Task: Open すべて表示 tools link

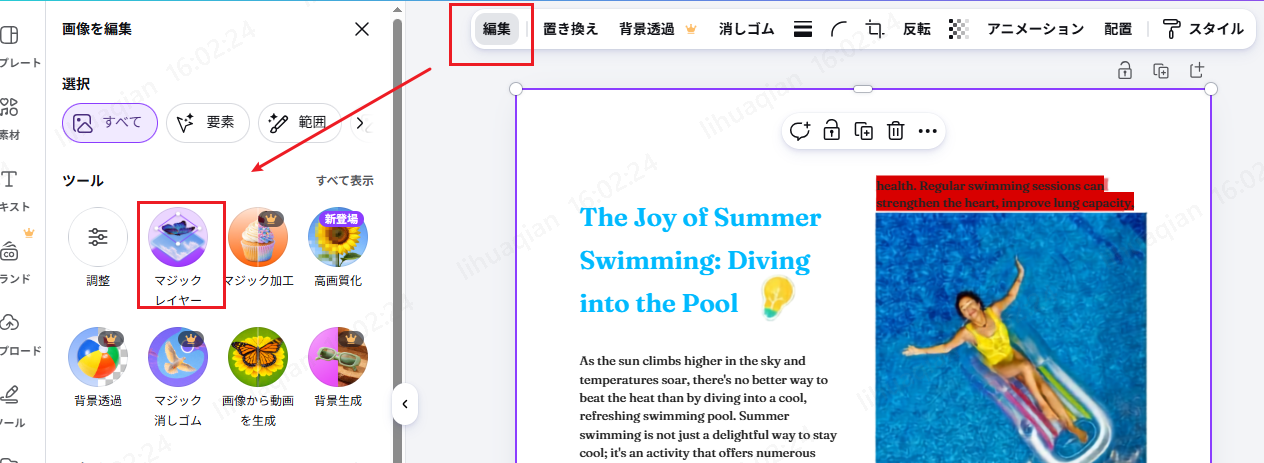Action: tap(345, 181)
